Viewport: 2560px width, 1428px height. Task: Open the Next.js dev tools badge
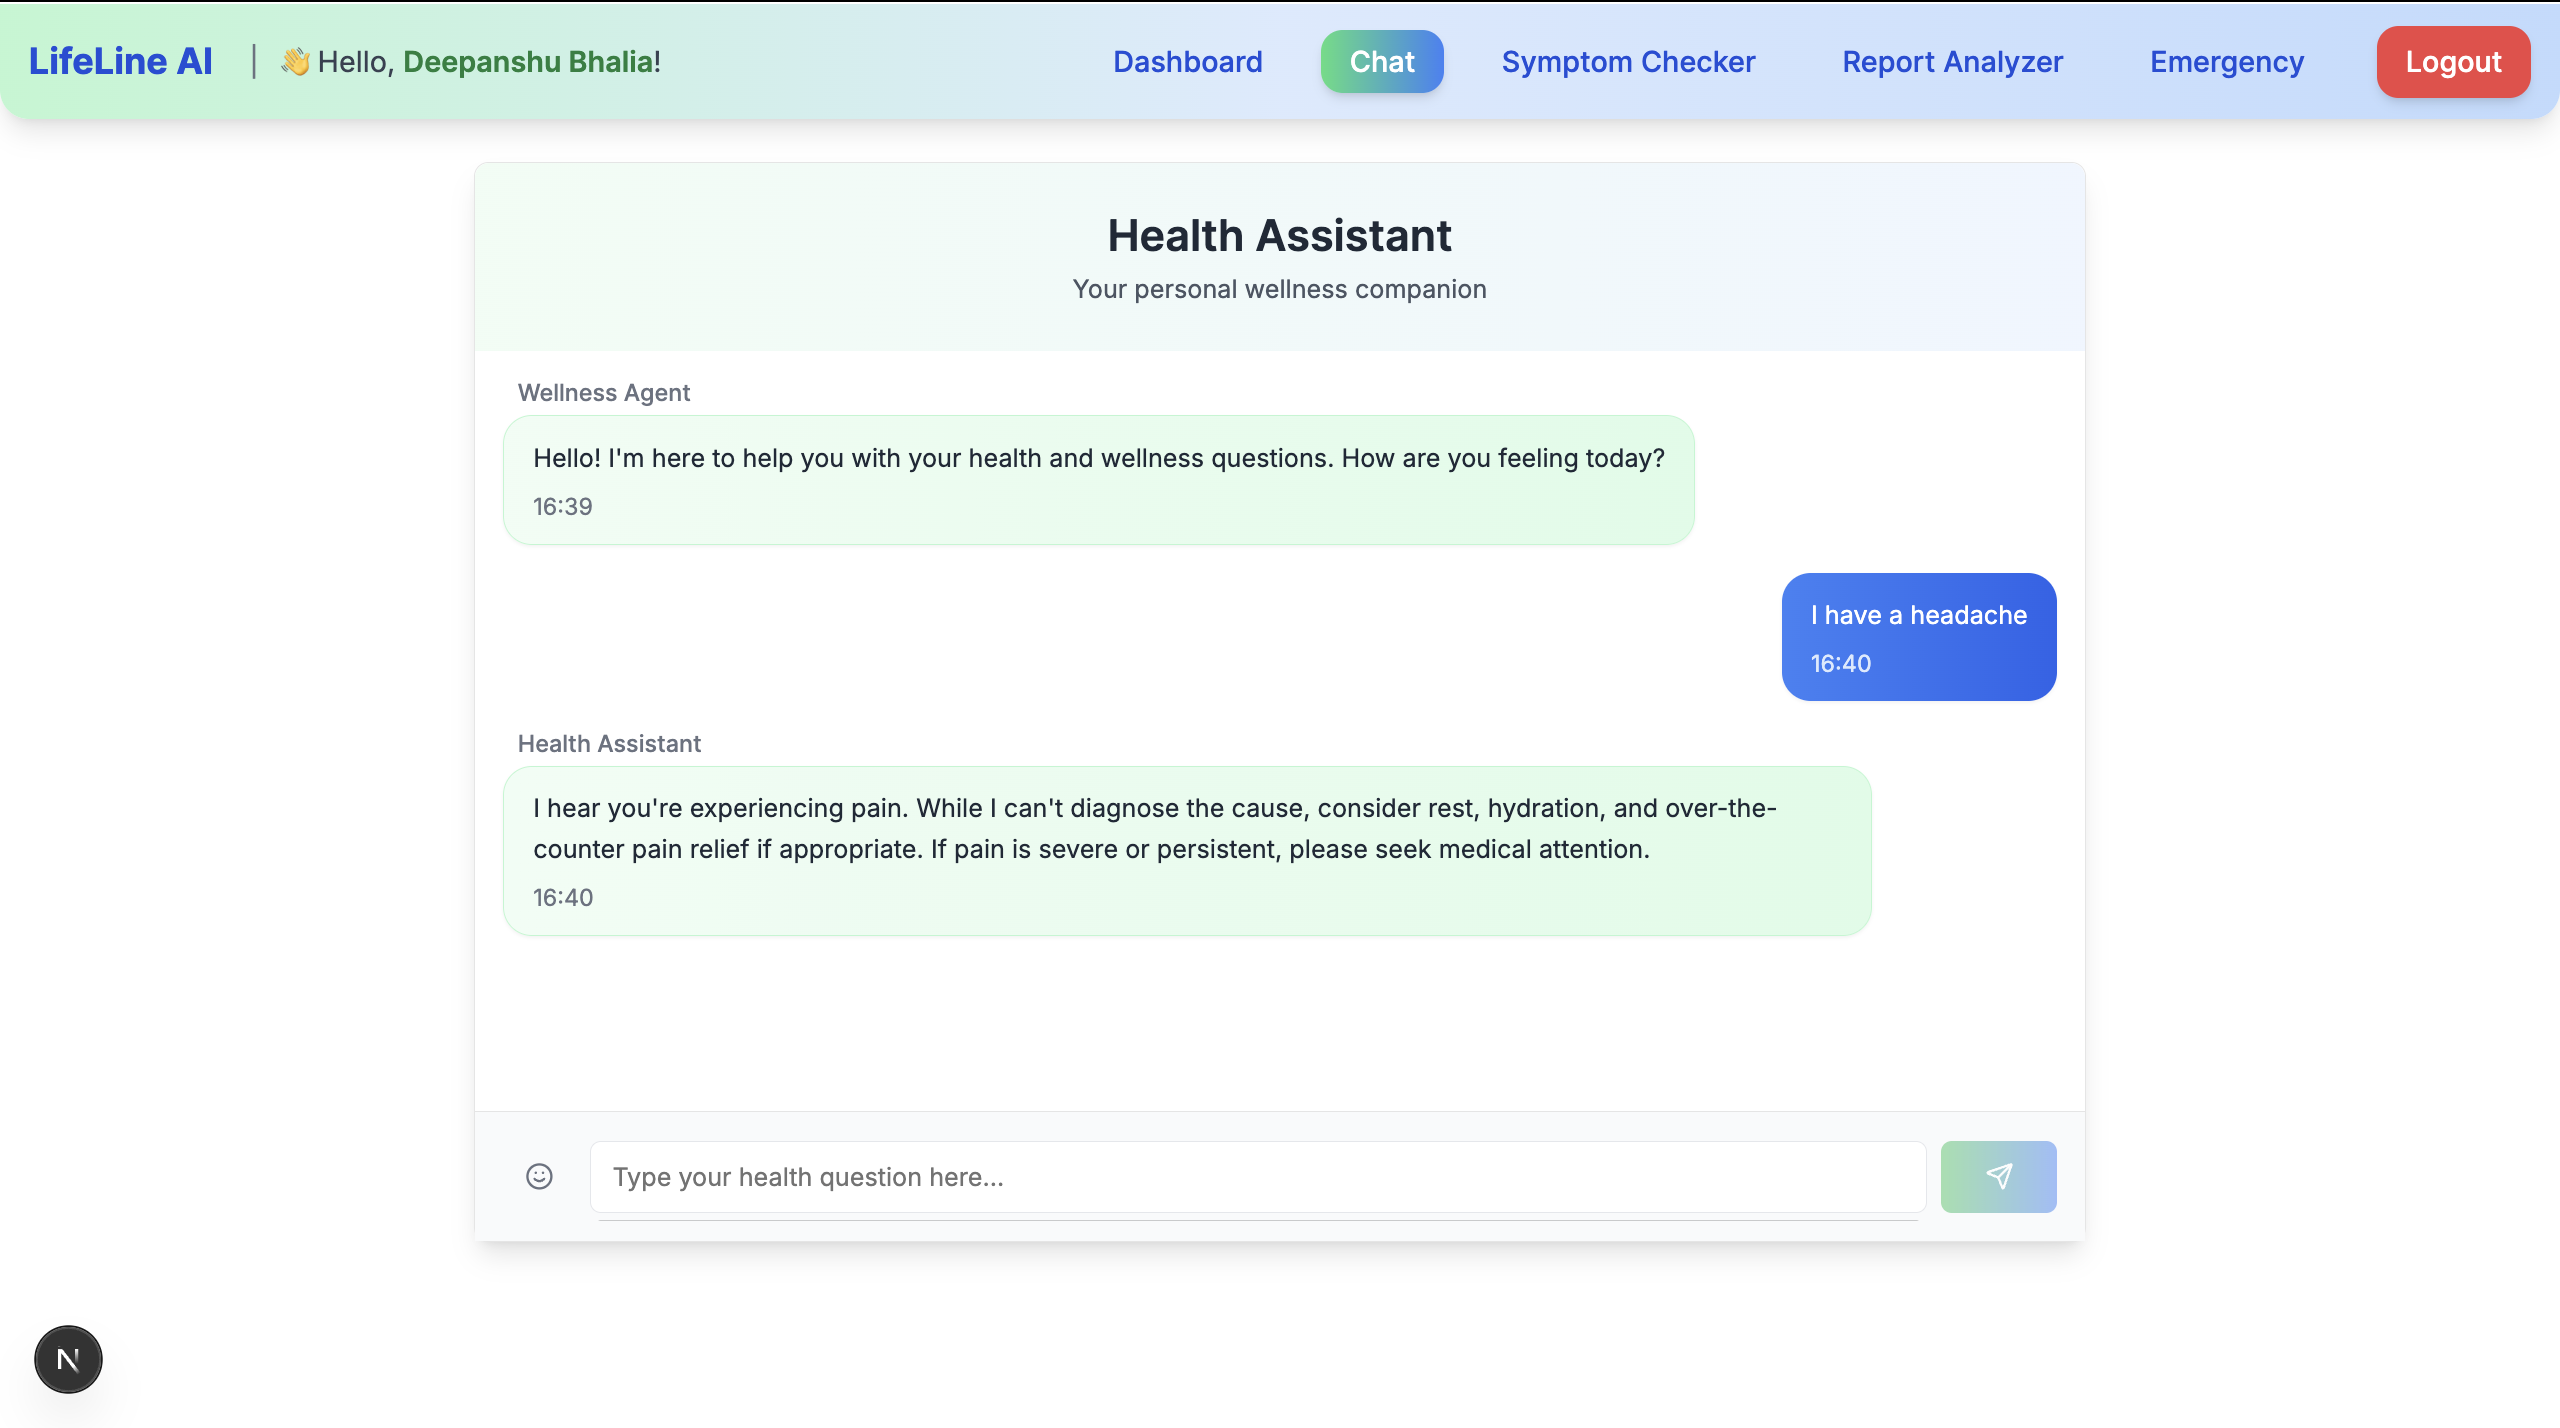point(68,1359)
